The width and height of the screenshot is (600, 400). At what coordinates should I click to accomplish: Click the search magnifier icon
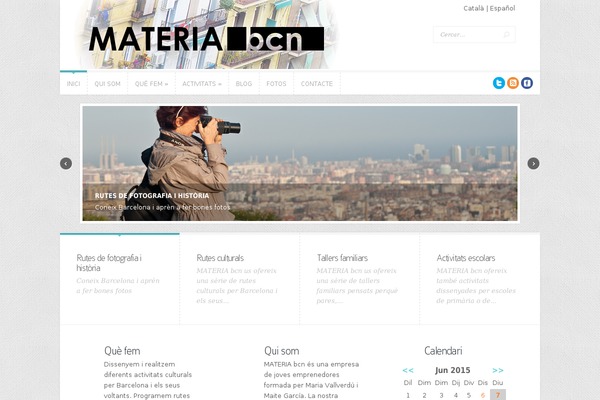click(x=506, y=35)
